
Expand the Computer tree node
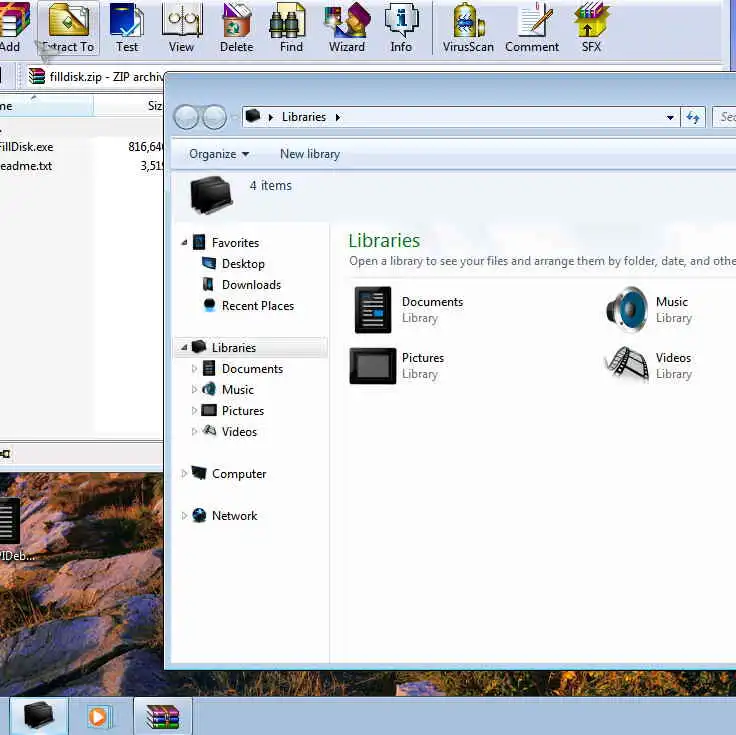[184, 474]
